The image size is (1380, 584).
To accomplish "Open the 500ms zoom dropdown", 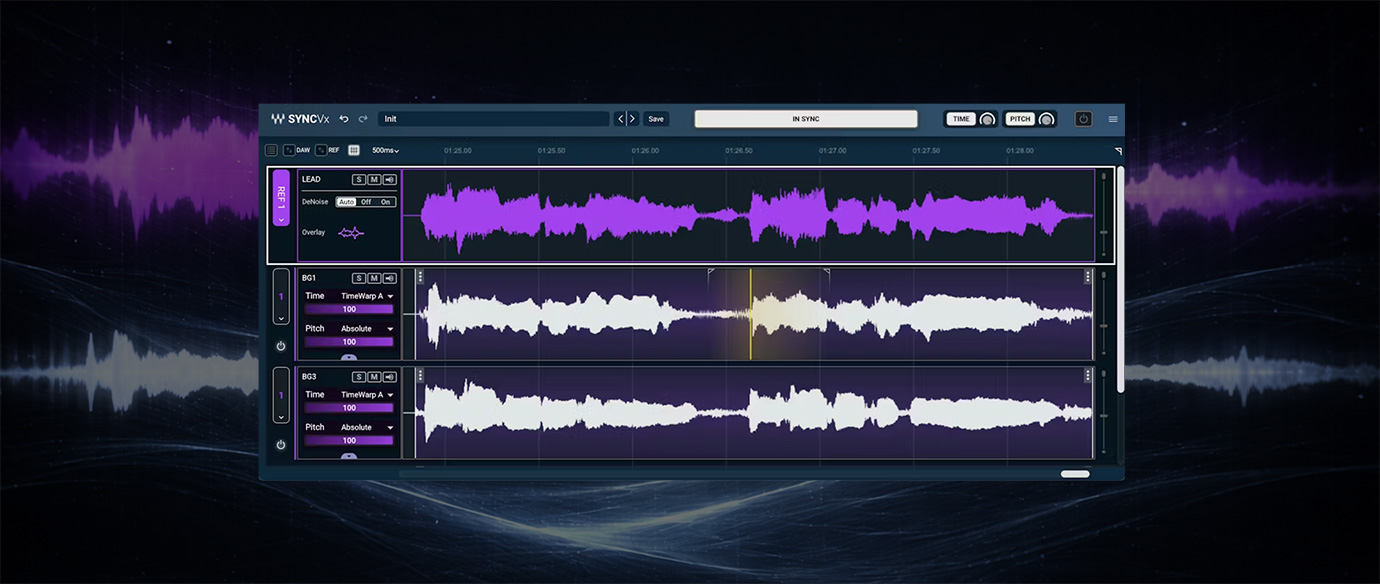I will (x=385, y=150).
